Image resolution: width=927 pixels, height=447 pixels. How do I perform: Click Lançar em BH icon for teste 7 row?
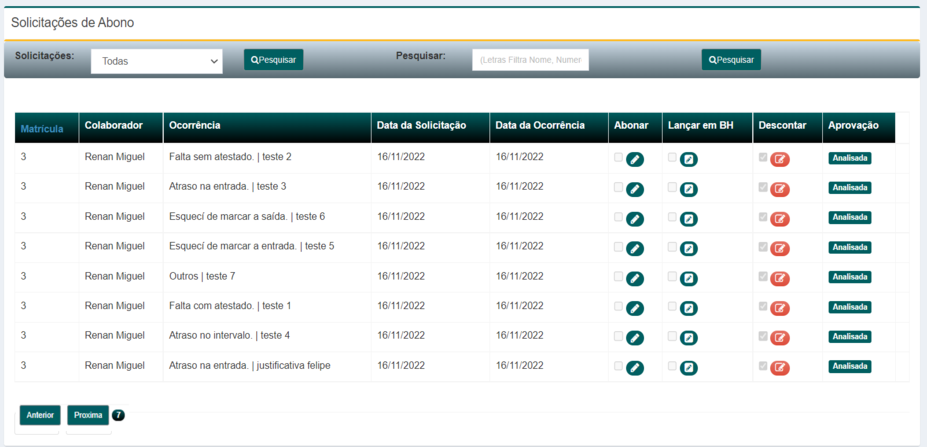(689, 278)
